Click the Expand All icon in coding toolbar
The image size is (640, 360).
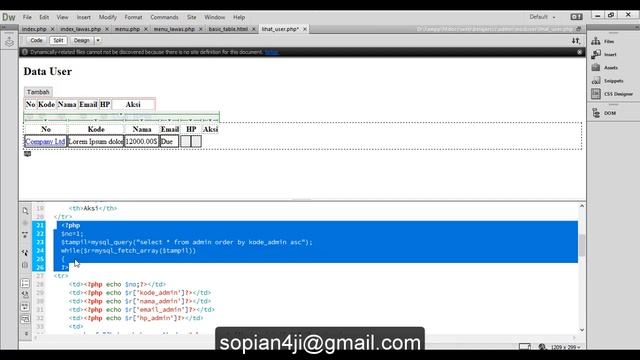pyautogui.click(x=25, y=253)
